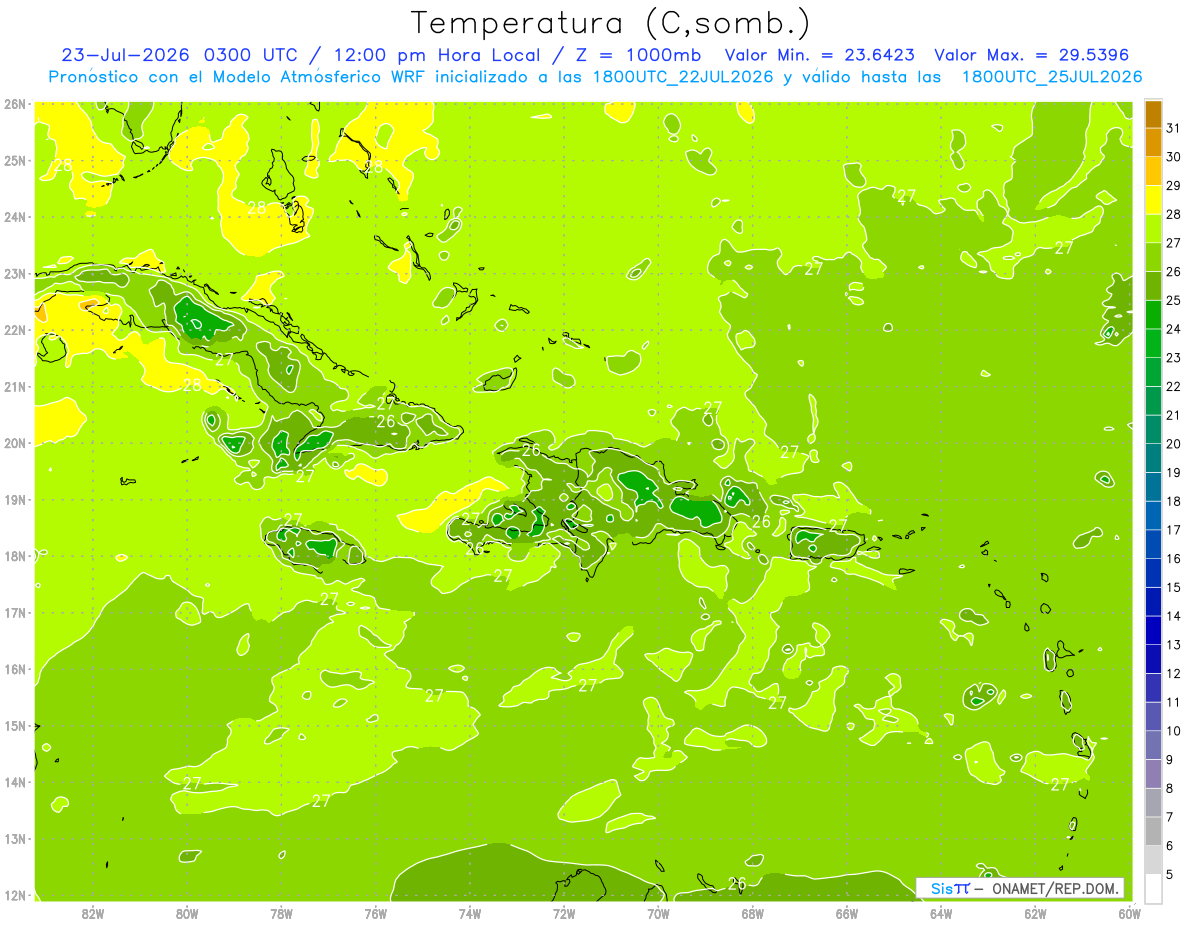1200x927 pixels.
Task: Pick the grey swatch between 6 and 7
Action: point(1153,831)
